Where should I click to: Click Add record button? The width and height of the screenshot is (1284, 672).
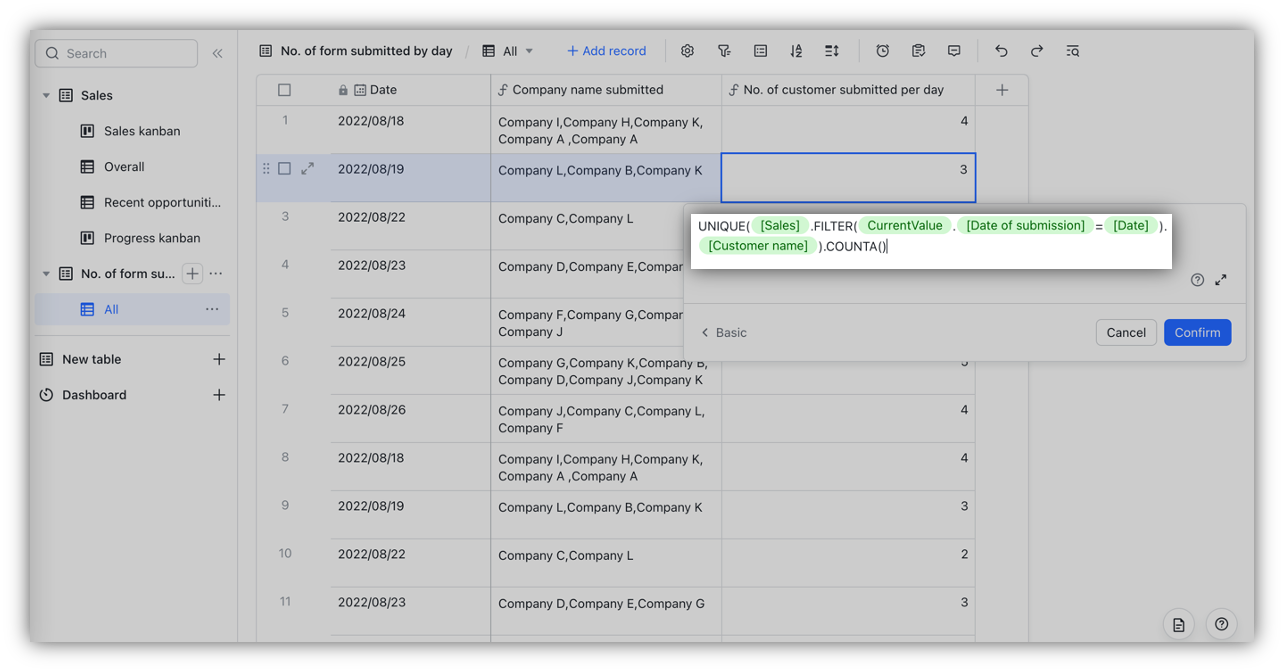click(606, 51)
